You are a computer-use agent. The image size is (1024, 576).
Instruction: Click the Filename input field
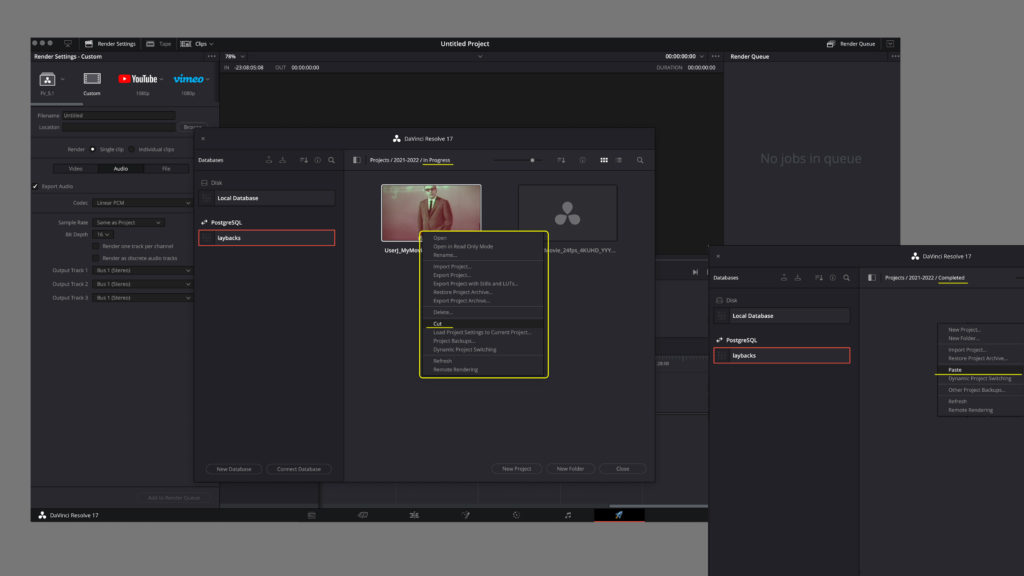click(x=118, y=116)
